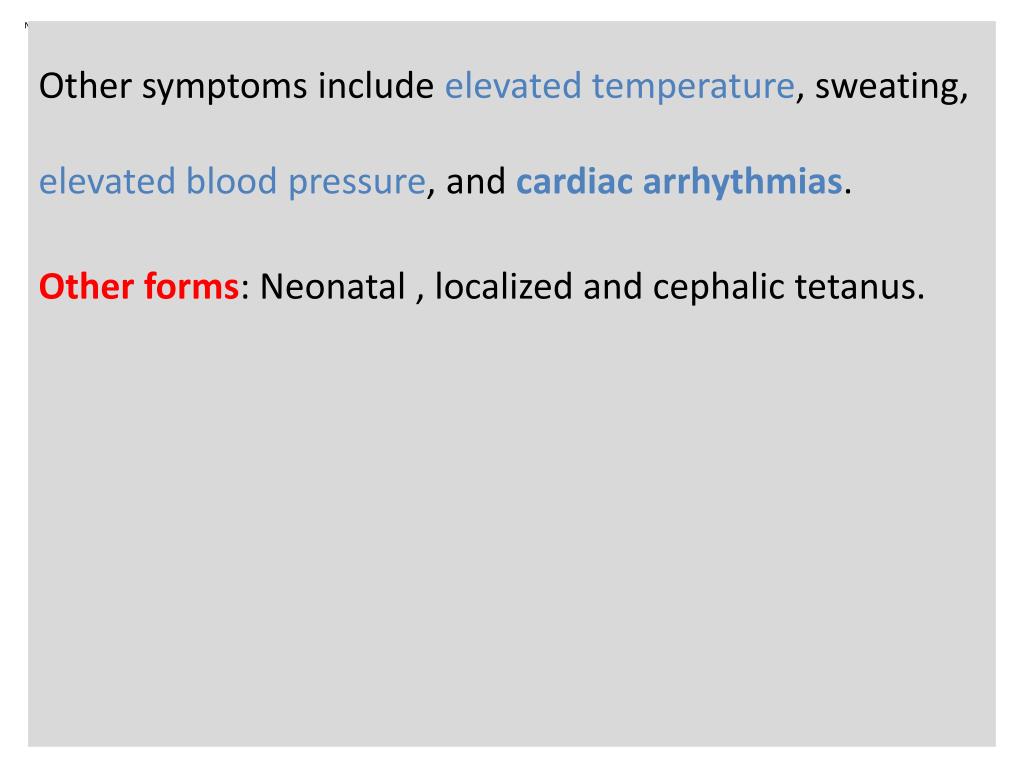Click the word 'include' before blue text

[376, 86]
